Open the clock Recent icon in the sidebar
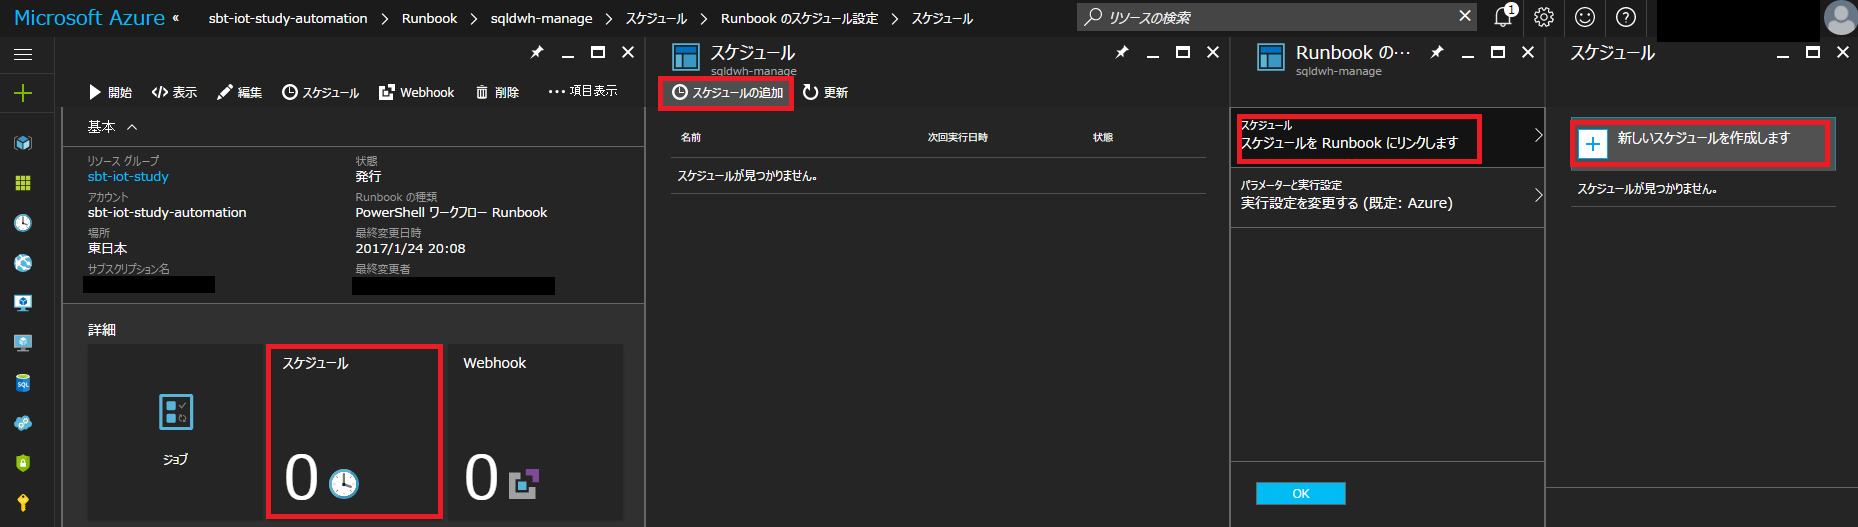1858x527 pixels. point(23,223)
